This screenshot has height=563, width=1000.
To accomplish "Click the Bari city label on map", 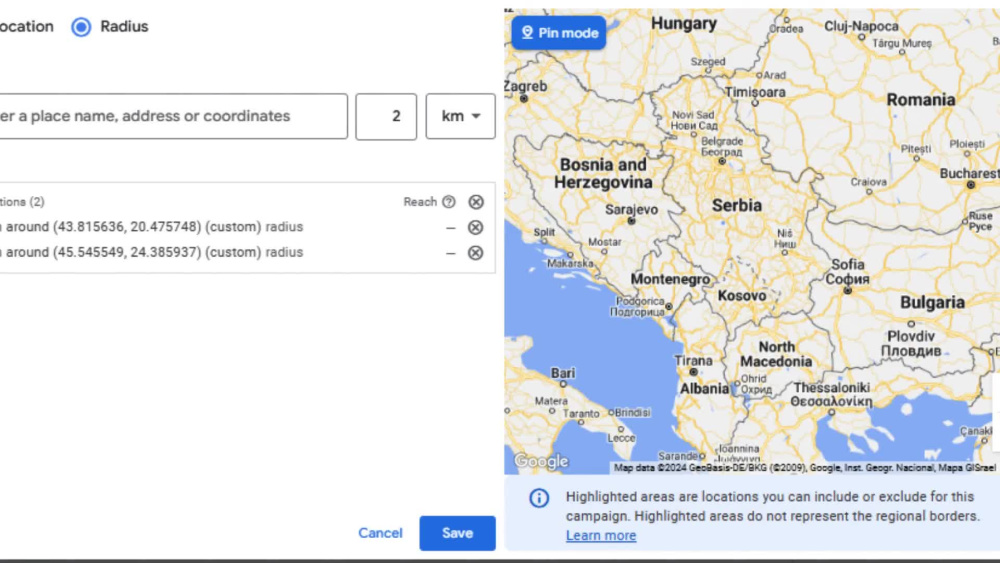I will click(562, 373).
